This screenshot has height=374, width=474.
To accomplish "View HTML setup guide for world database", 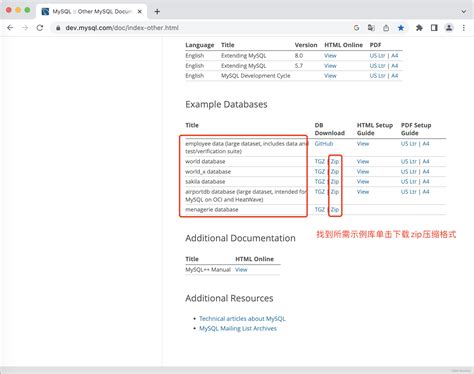I will [363, 161].
